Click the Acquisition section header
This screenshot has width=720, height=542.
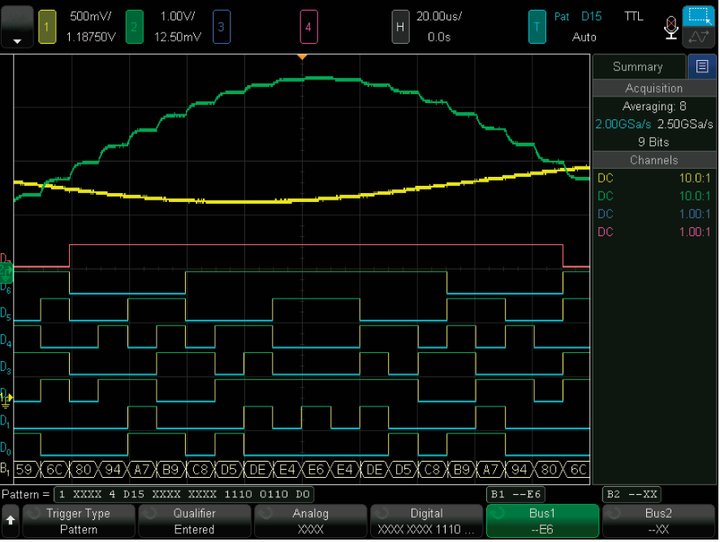click(x=654, y=88)
